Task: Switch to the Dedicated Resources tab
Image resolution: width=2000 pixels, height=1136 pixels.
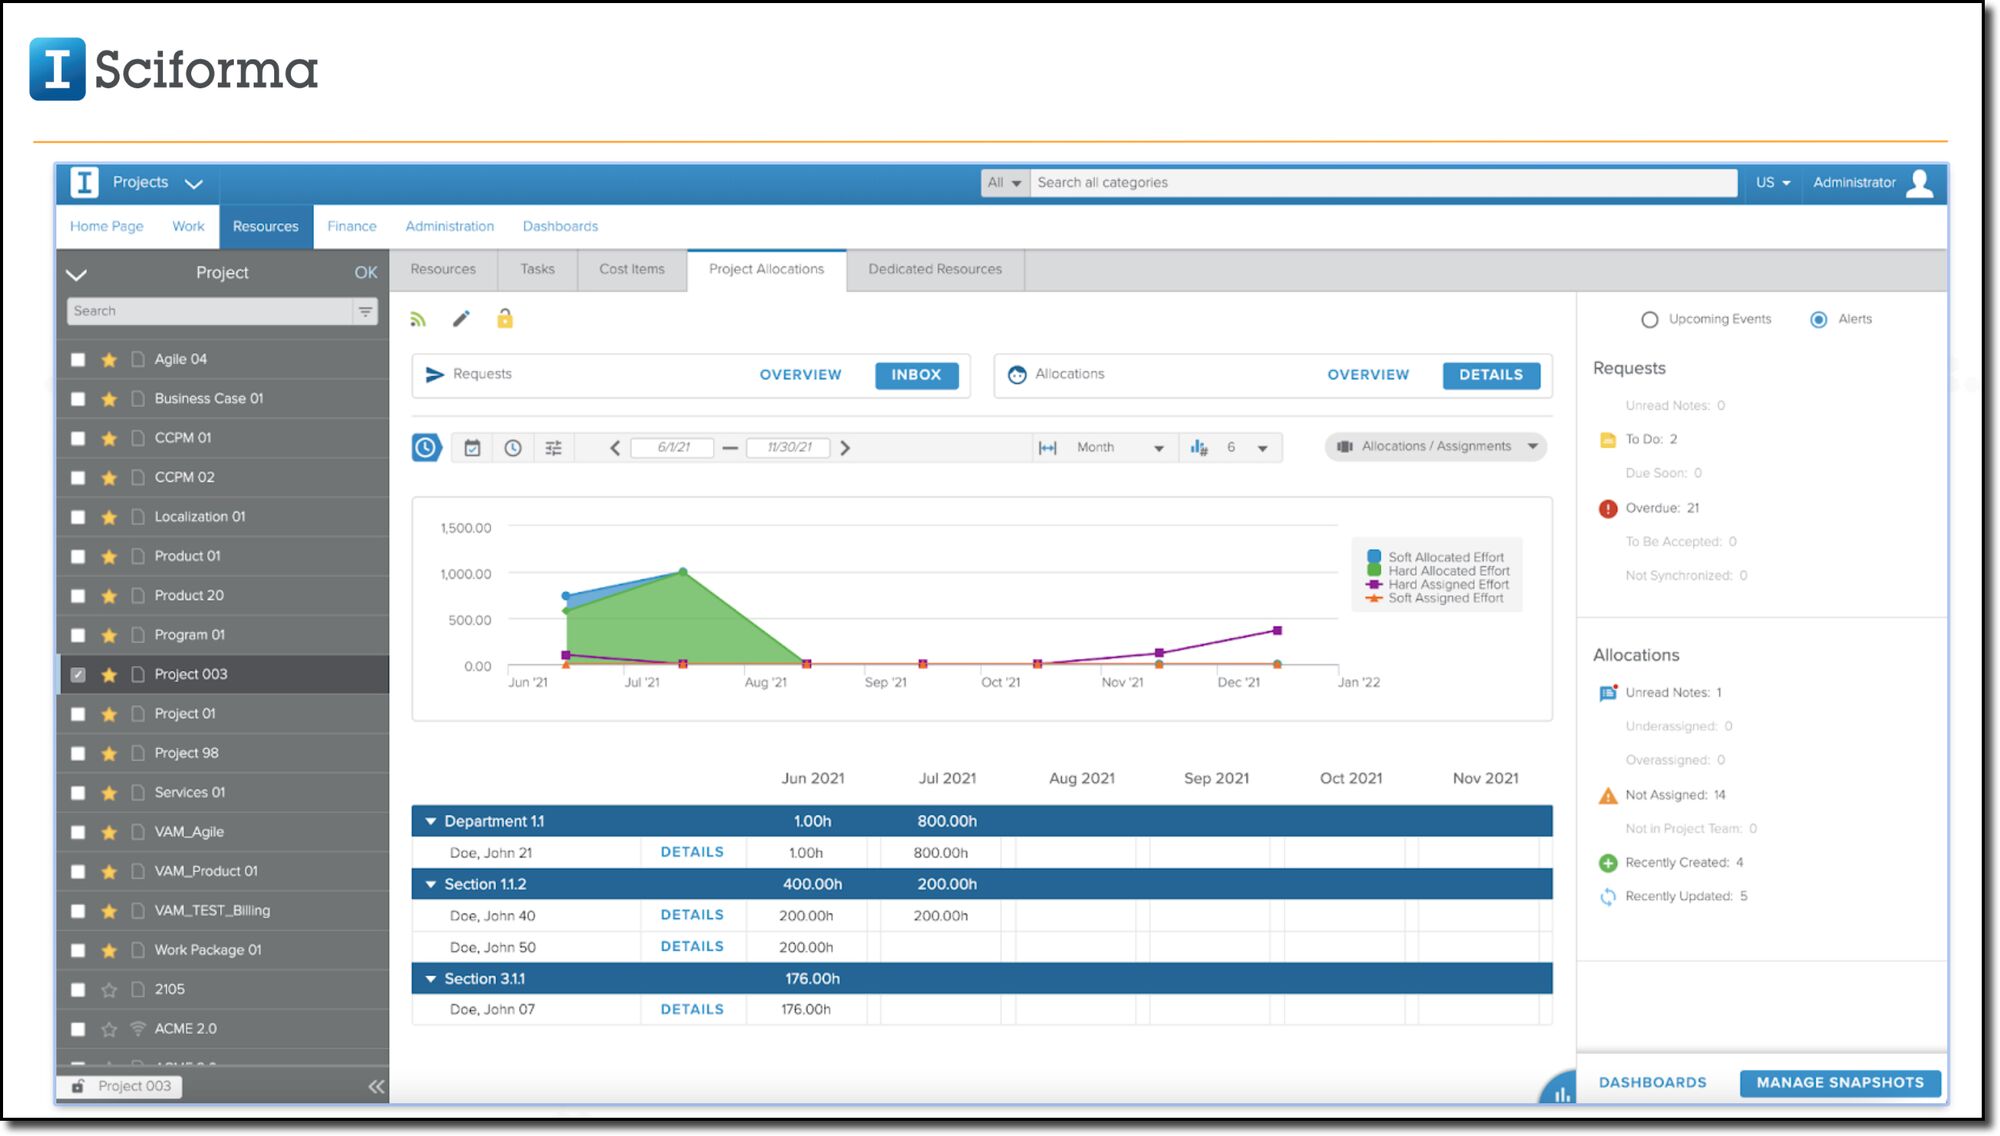Action: click(934, 269)
